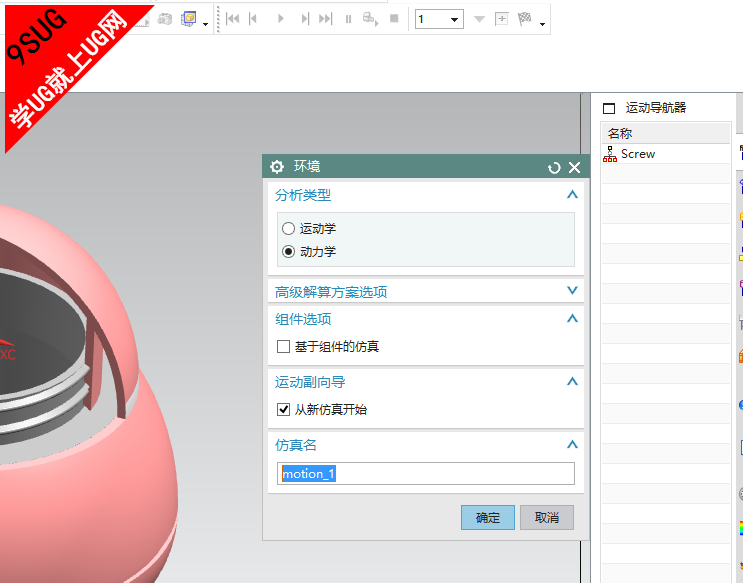
Task: Click the 仿真名 section title
Action: tap(296, 446)
